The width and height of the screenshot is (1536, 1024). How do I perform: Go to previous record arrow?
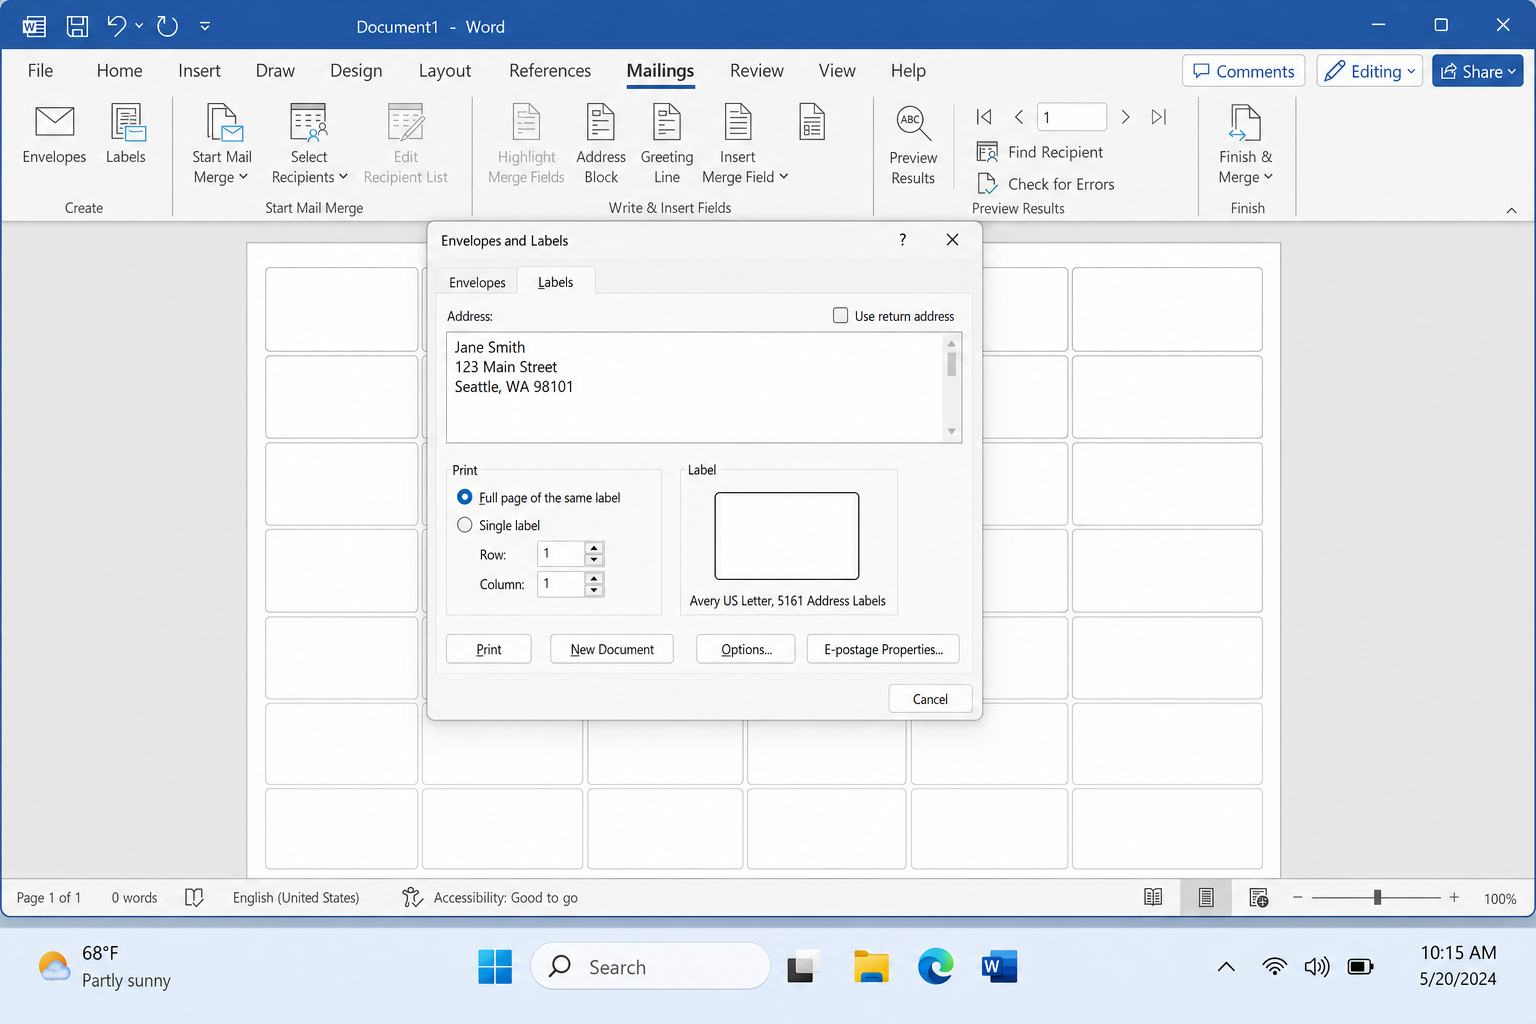1019,117
